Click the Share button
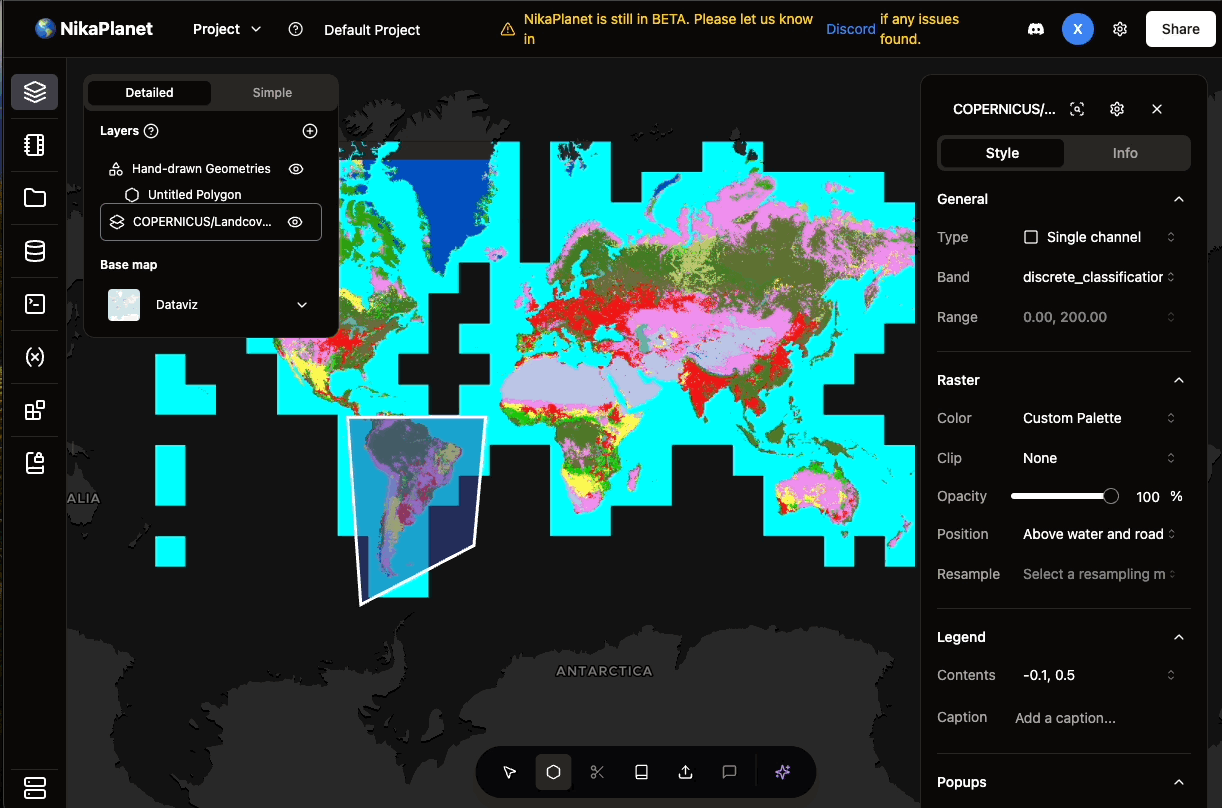This screenshot has width=1222, height=808. pyautogui.click(x=1180, y=29)
